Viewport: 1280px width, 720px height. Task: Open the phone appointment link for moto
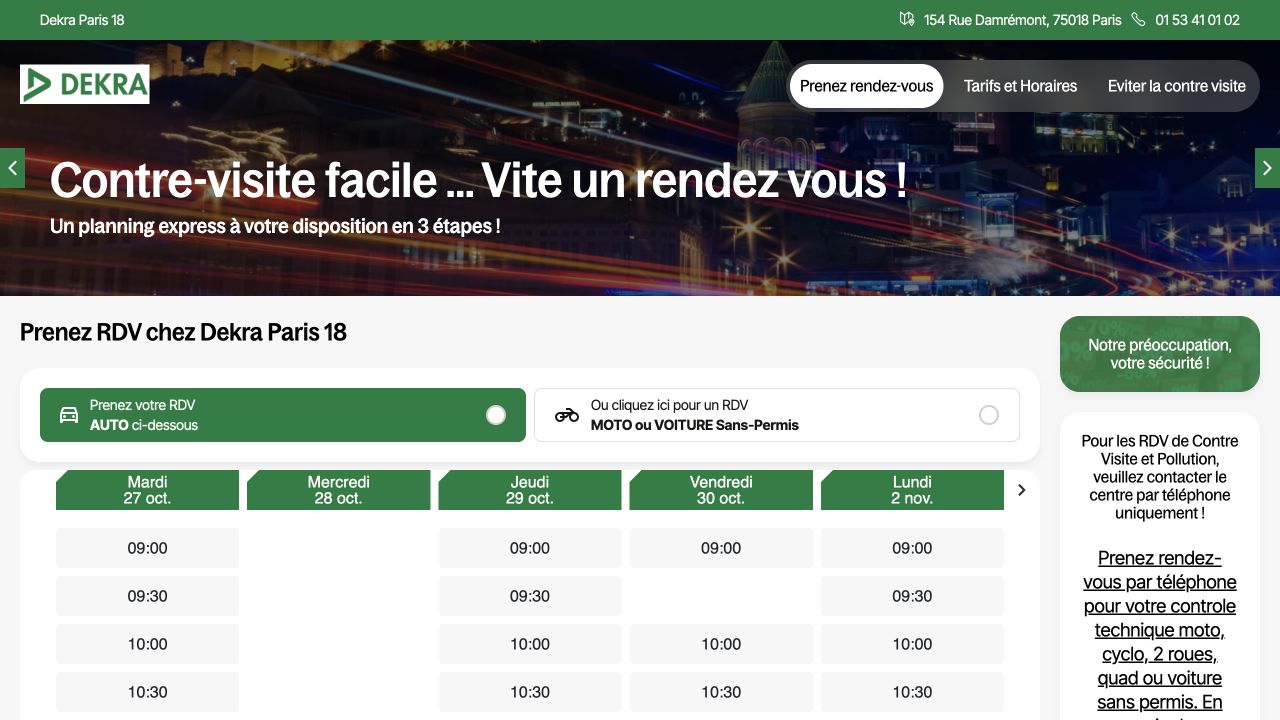1160,633
